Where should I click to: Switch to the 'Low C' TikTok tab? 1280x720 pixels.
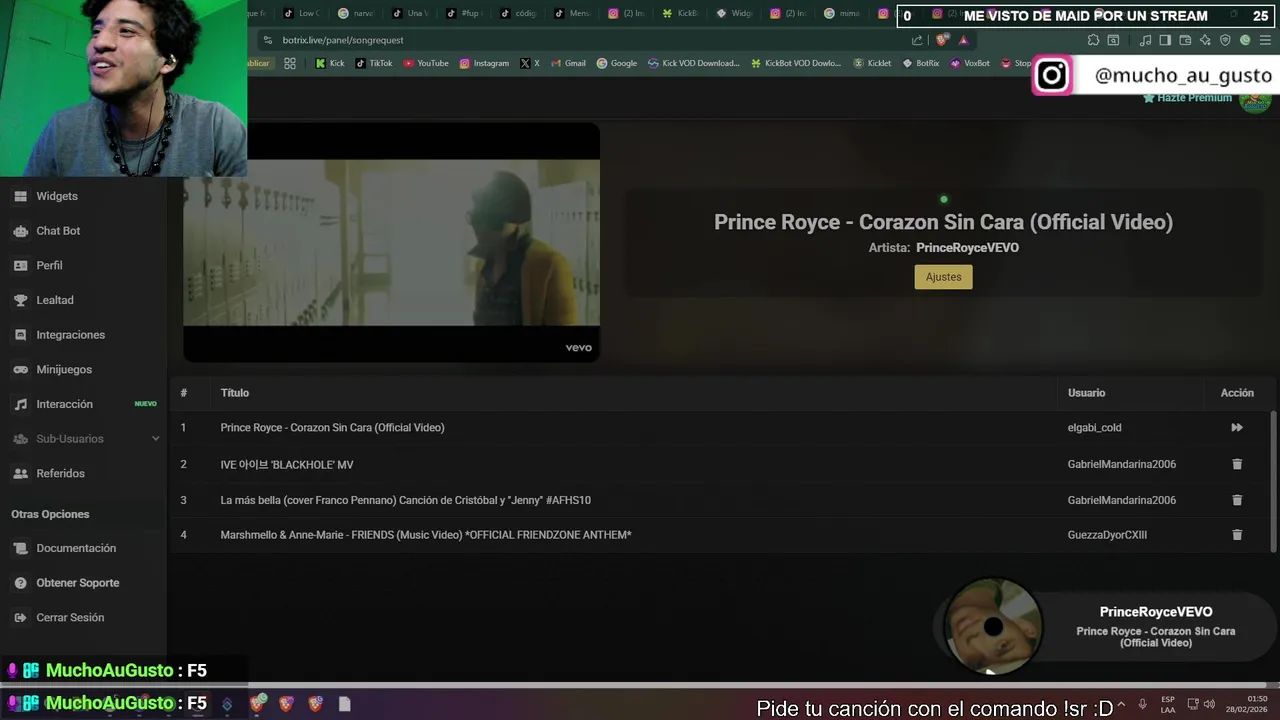(x=302, y=14)
